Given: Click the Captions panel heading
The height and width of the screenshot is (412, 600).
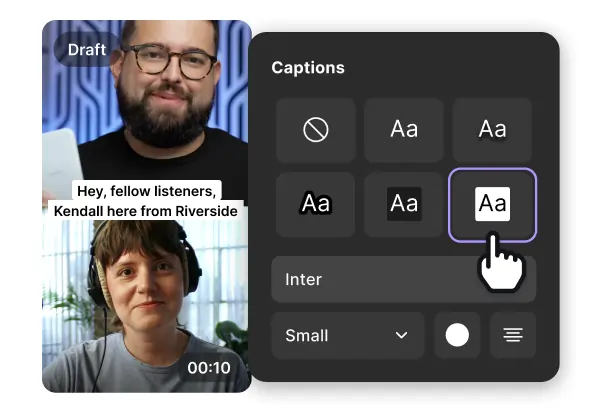Looking at the screenshot, I should coord(308,68).
